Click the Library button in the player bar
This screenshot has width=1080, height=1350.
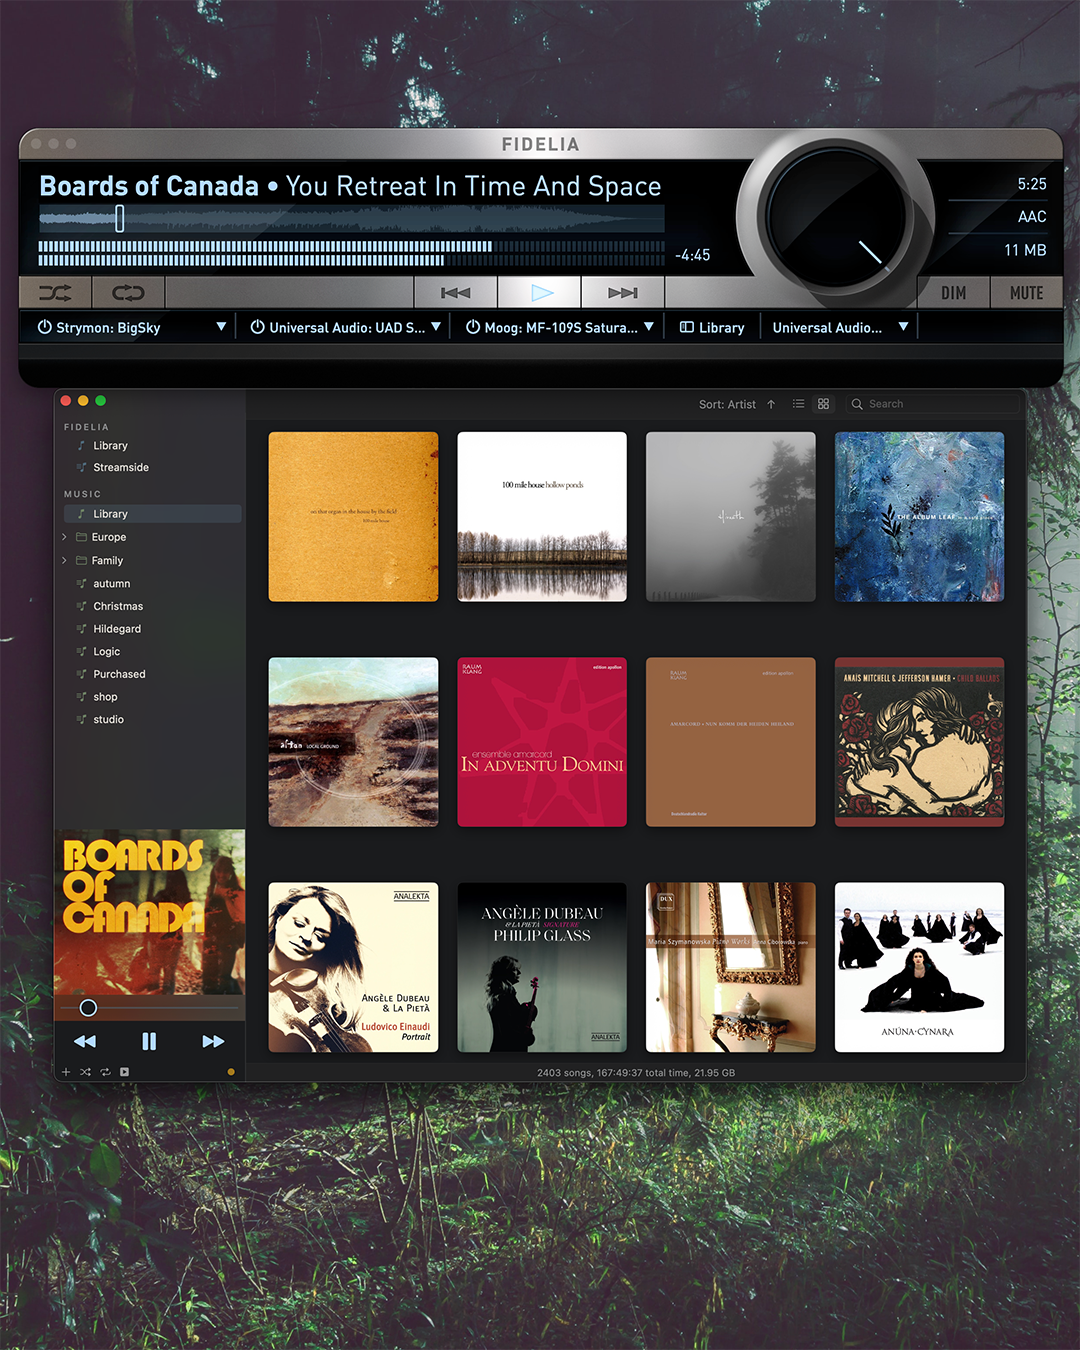click(712, 327)
